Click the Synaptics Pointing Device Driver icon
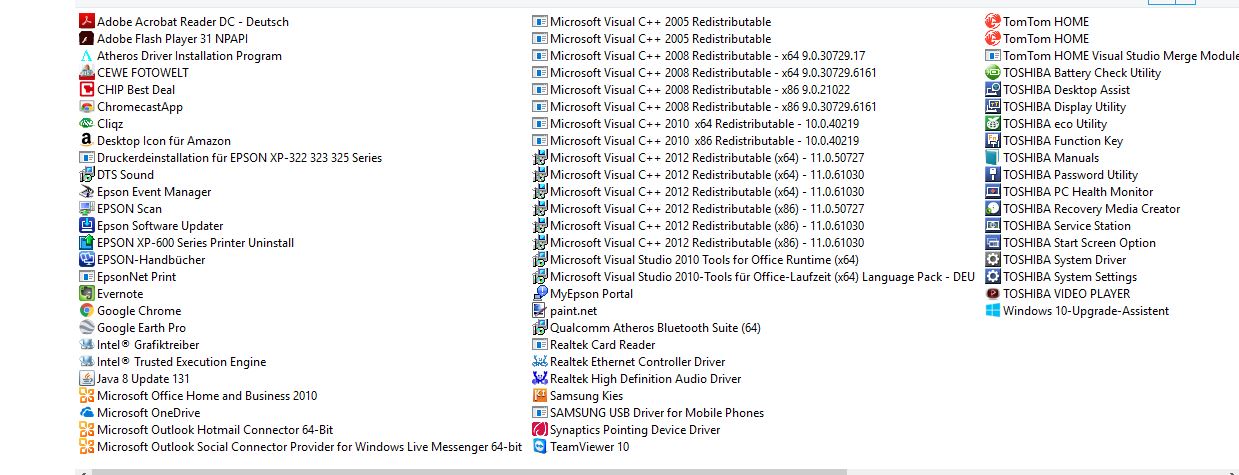Viewport: 1239px width, 475px height. coord(540,429)
